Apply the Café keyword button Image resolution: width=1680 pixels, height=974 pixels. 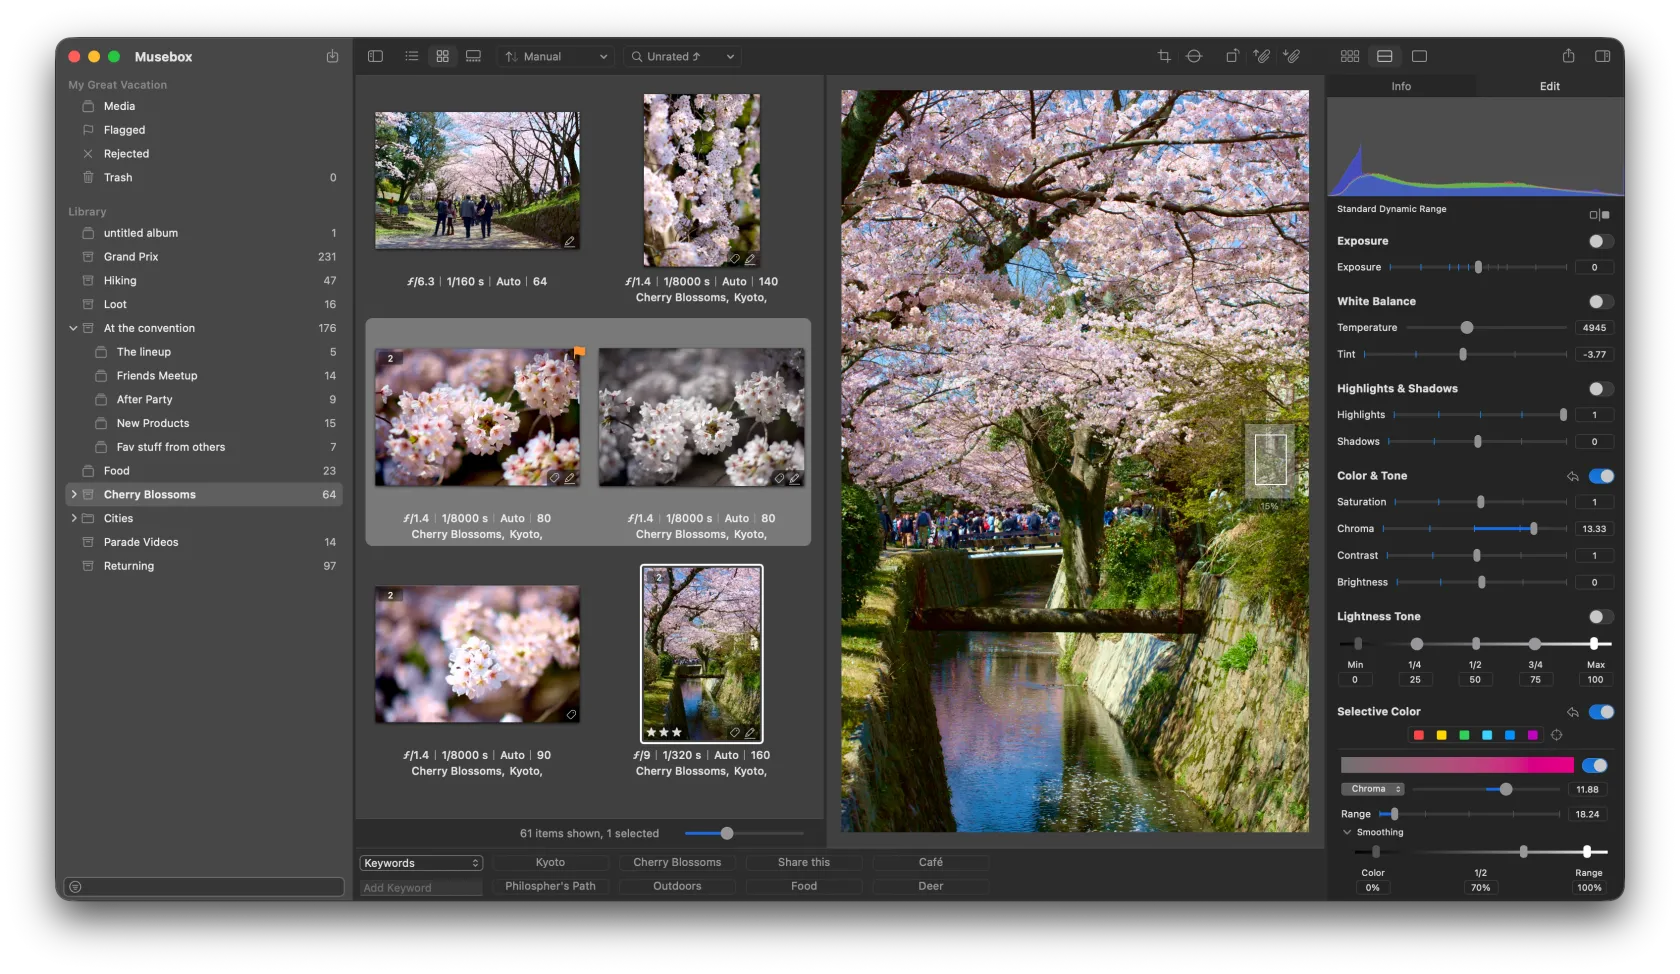pos(931,862)
